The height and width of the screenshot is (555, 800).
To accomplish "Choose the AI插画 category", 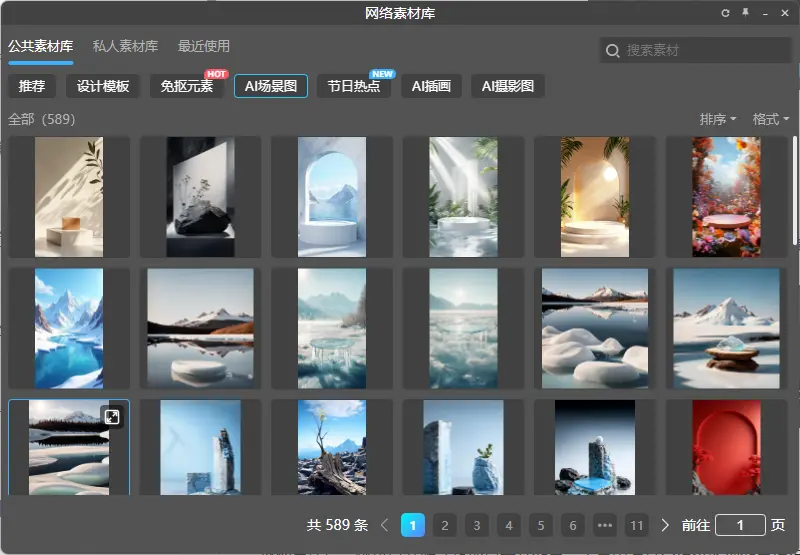I will (431, 86).
